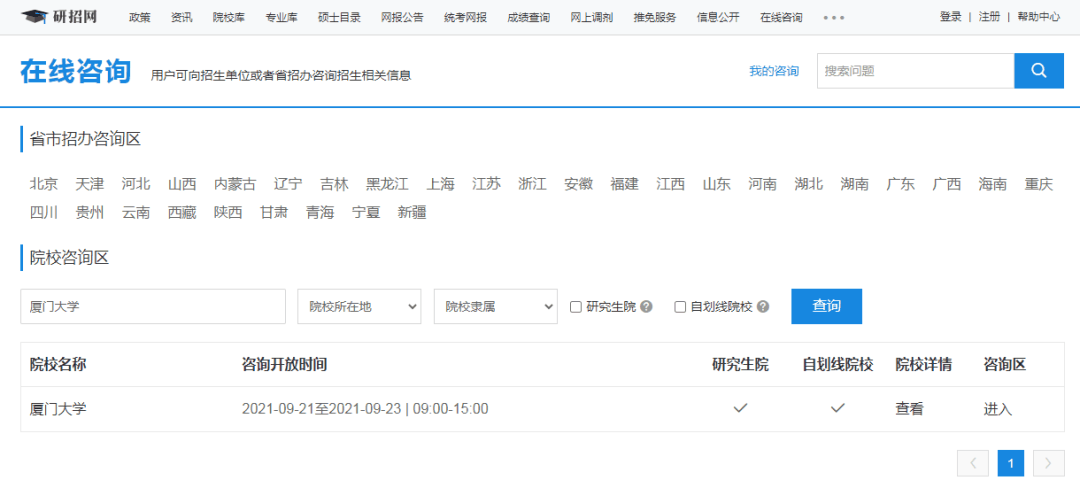Click the 研招网 graduation cap logo
The height and width of the screenshot is (488, 1080).
[x=35, y=17]
